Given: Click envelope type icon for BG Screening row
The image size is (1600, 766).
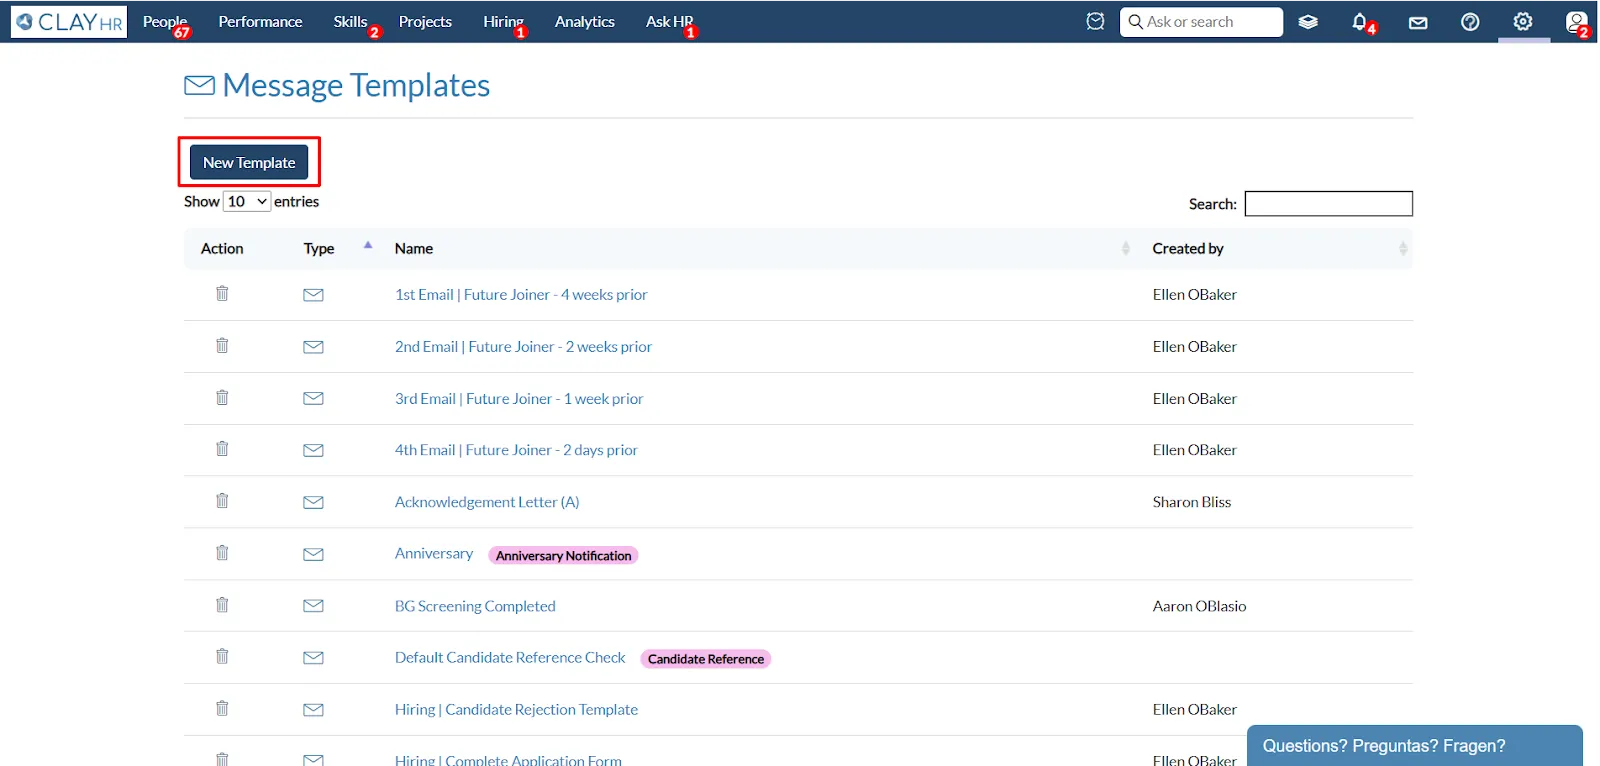Looking at the screenshot, I should tap(313, 605).
